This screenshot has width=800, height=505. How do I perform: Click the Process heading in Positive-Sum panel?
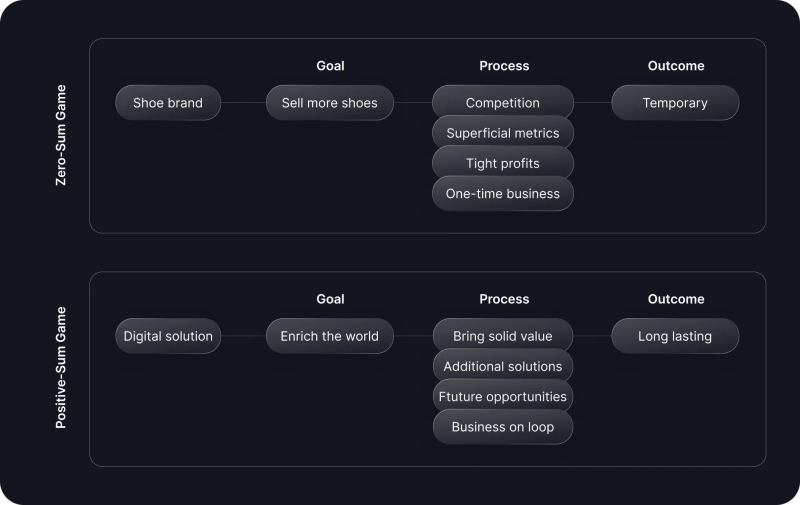pyautogui.click(x=504, y=299)
